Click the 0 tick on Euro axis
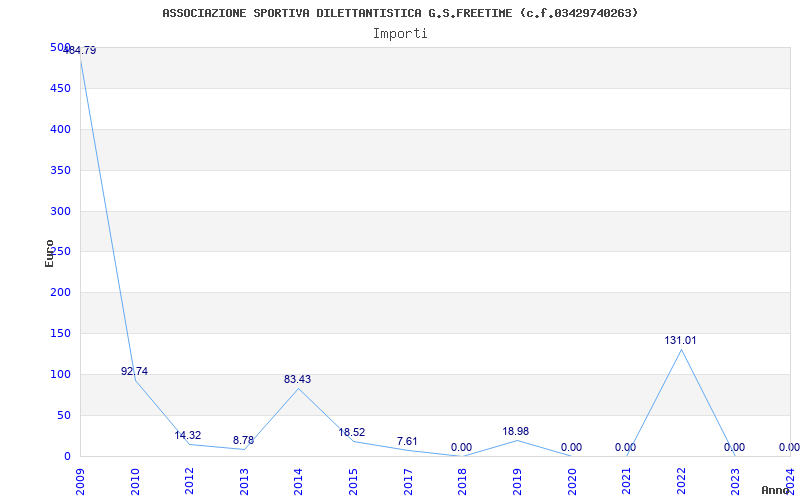 click(67, 456)
